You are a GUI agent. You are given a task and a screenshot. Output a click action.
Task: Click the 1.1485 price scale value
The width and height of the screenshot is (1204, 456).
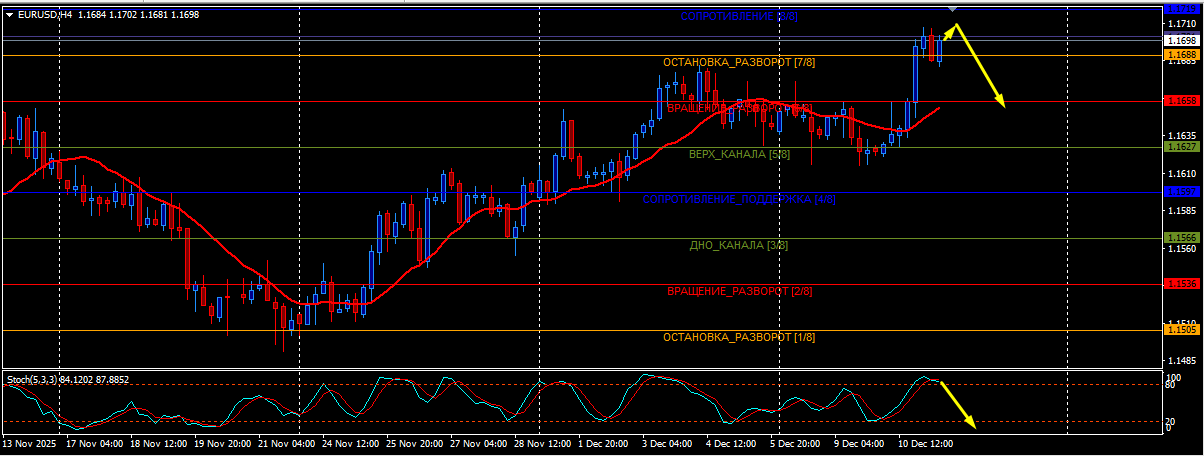click(x=1182, y=361)
